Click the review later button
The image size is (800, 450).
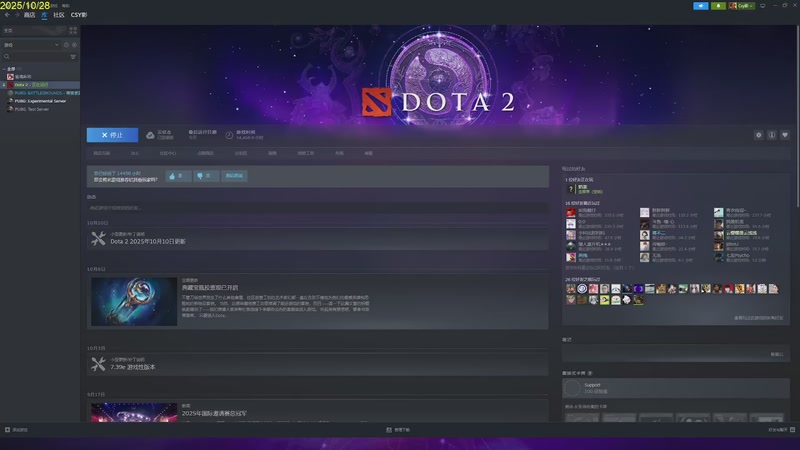click(x=234, y=176)
